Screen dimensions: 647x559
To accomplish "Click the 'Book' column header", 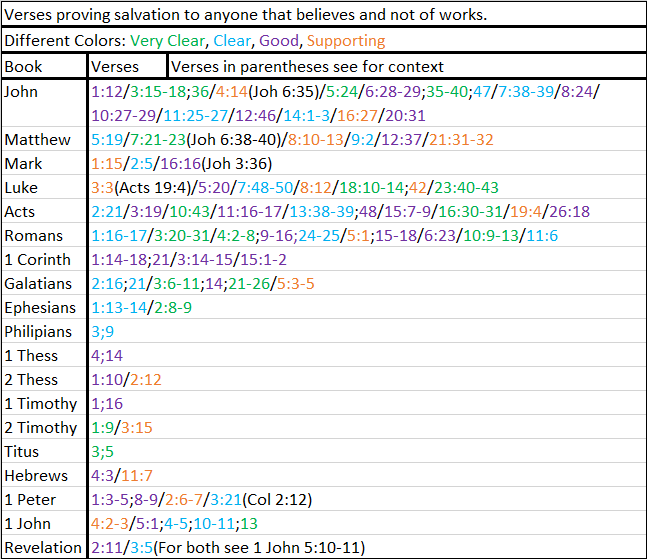I will pyautogui.click(x=45, y=66).
